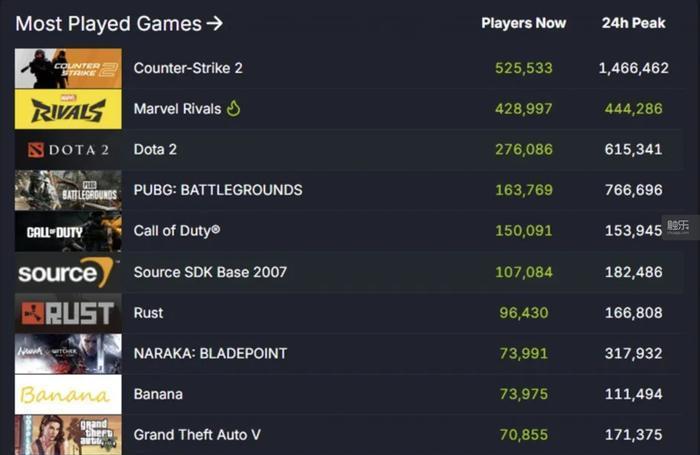
Task: Open the Most Played Games heading link
Action: tap(119, 23)
